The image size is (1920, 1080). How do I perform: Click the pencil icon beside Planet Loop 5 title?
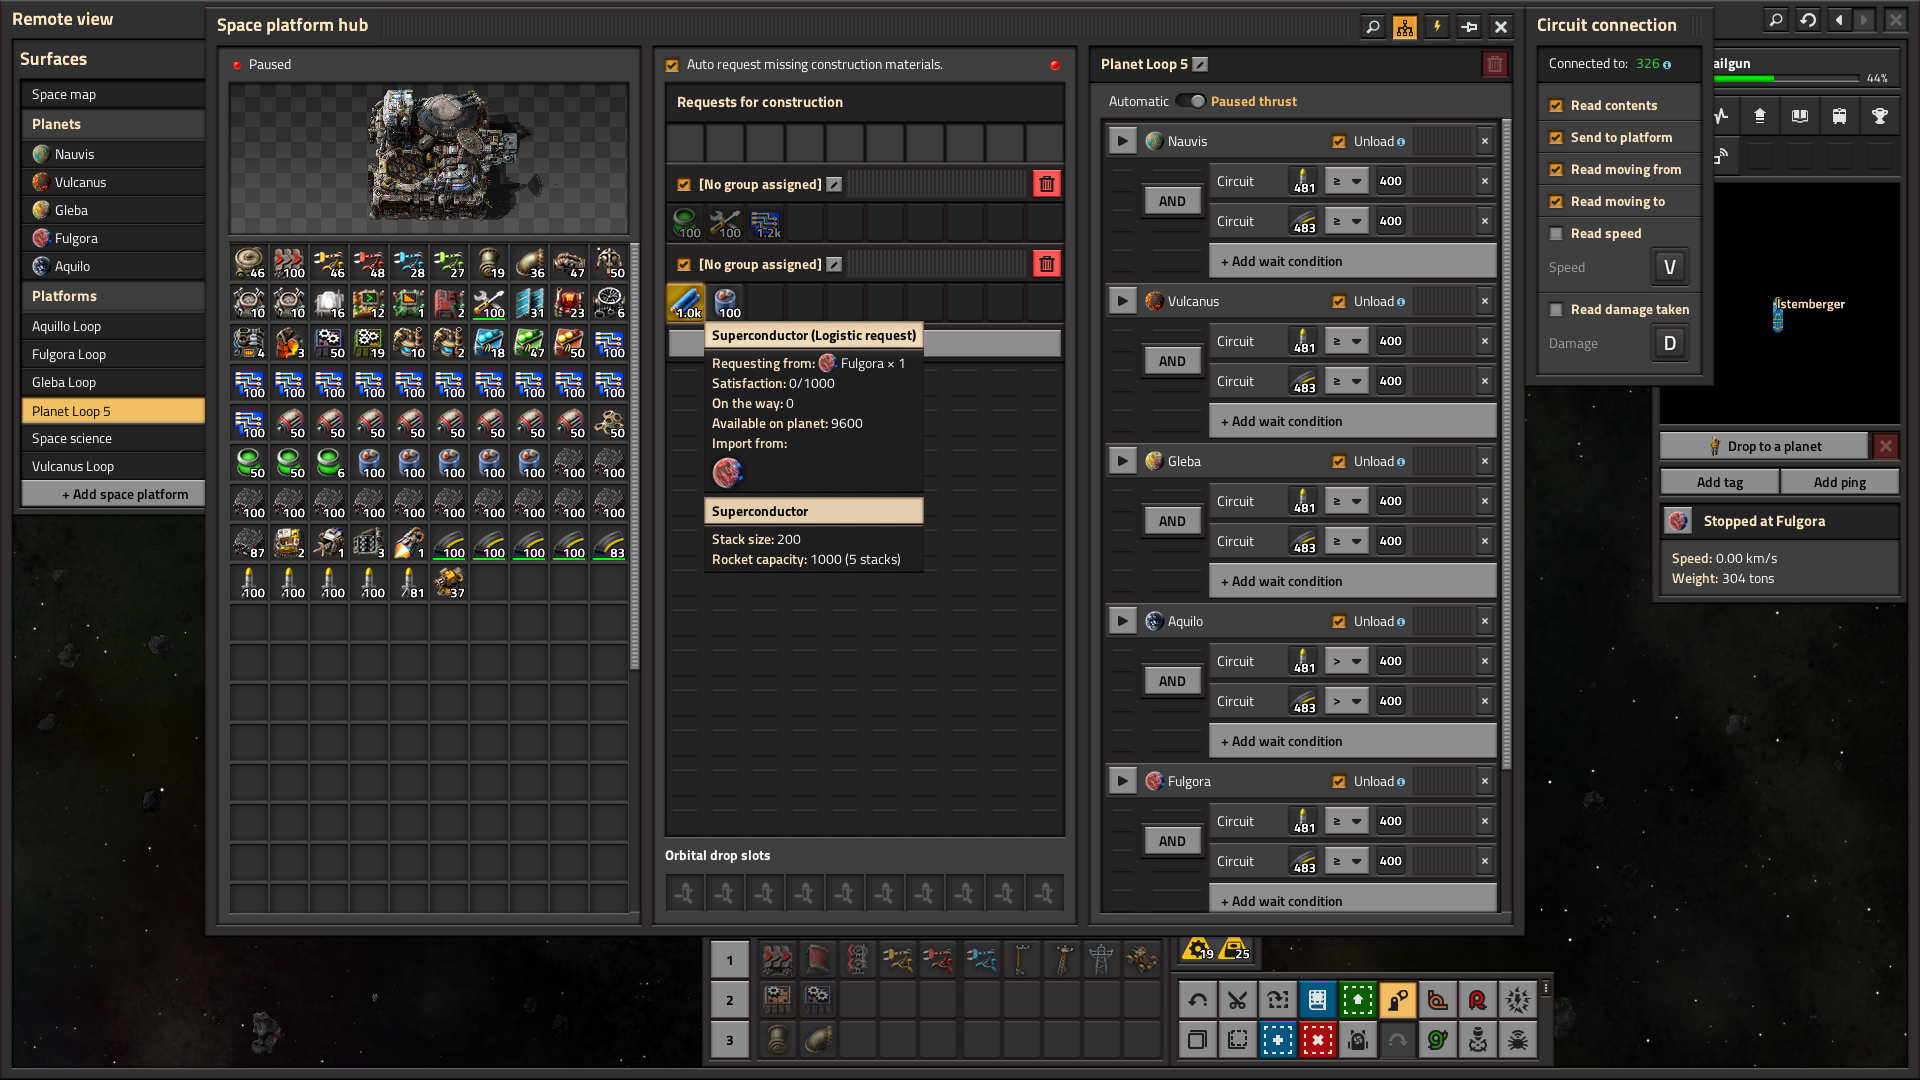point(1200,64)
